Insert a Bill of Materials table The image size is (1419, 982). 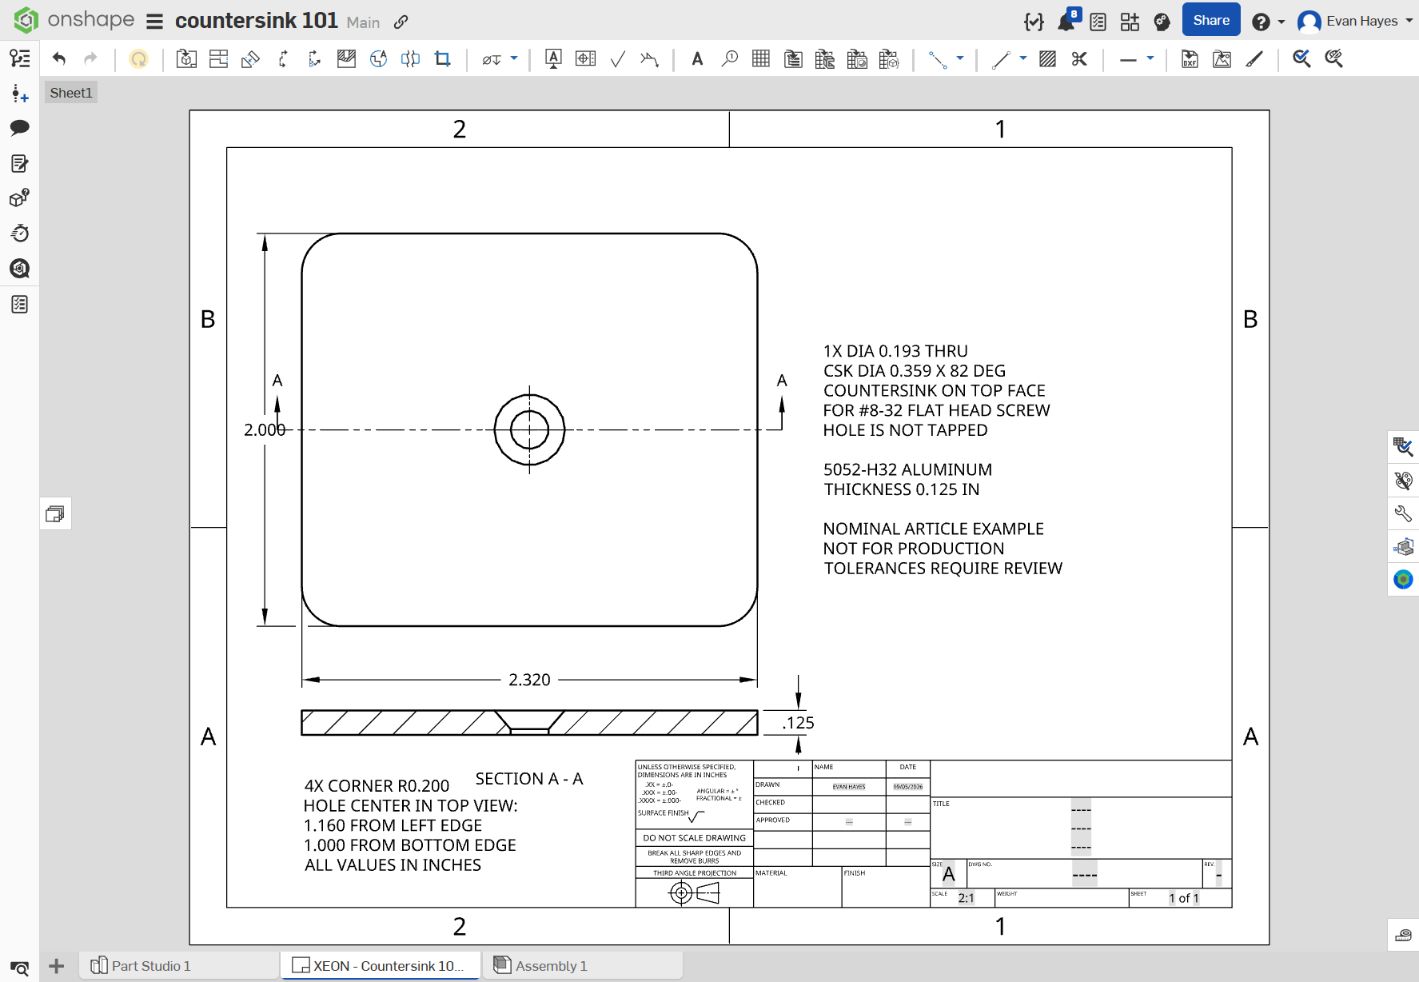793,59
